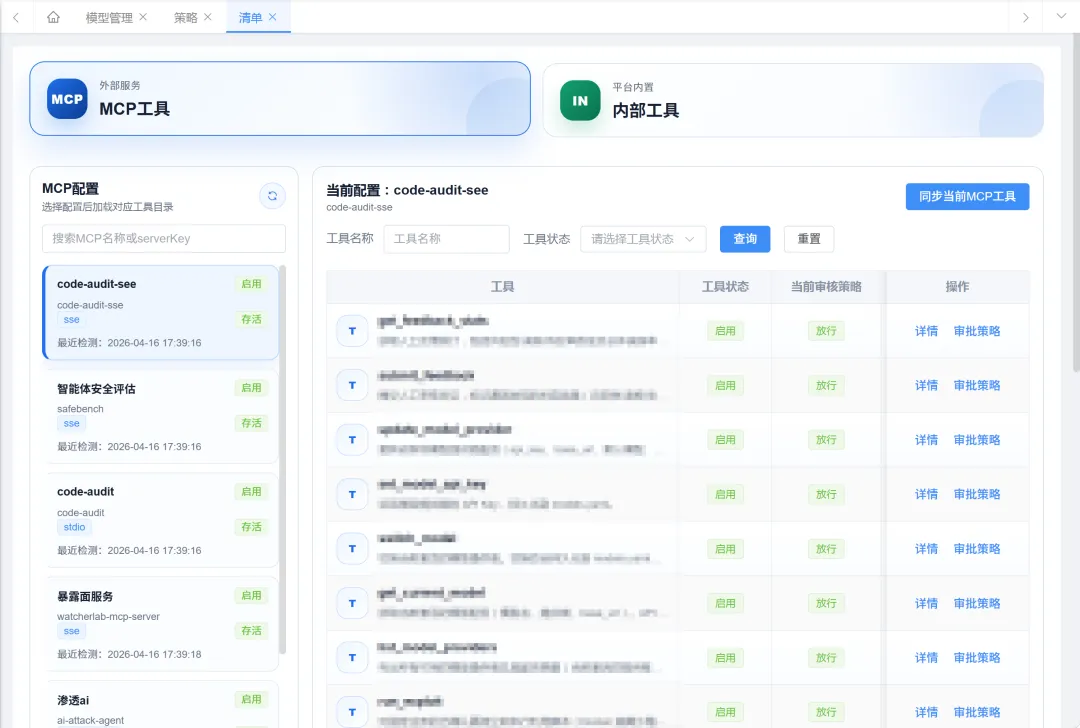Open 详情 for the second tool row
This screenshot has height=728, width=1080.
pos(926,386)
